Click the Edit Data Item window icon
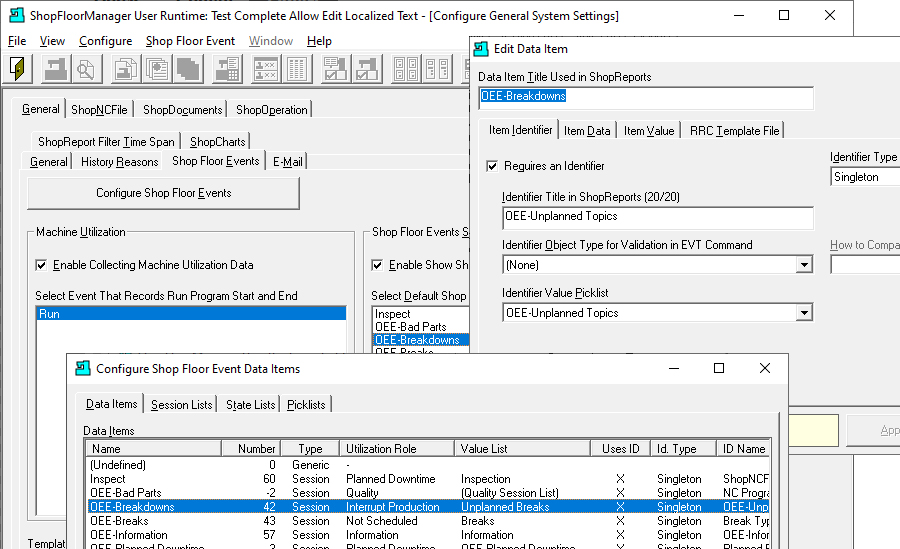This screenshot has height=549, width=900. point(481,49)
